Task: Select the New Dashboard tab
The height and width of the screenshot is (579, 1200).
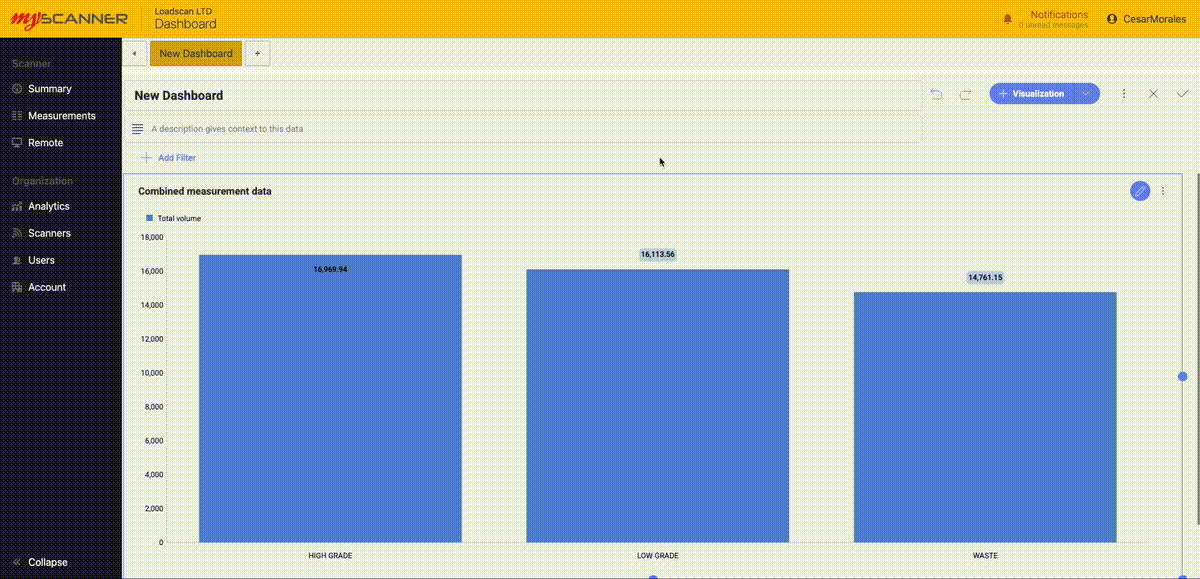Action: coord(196,53)
